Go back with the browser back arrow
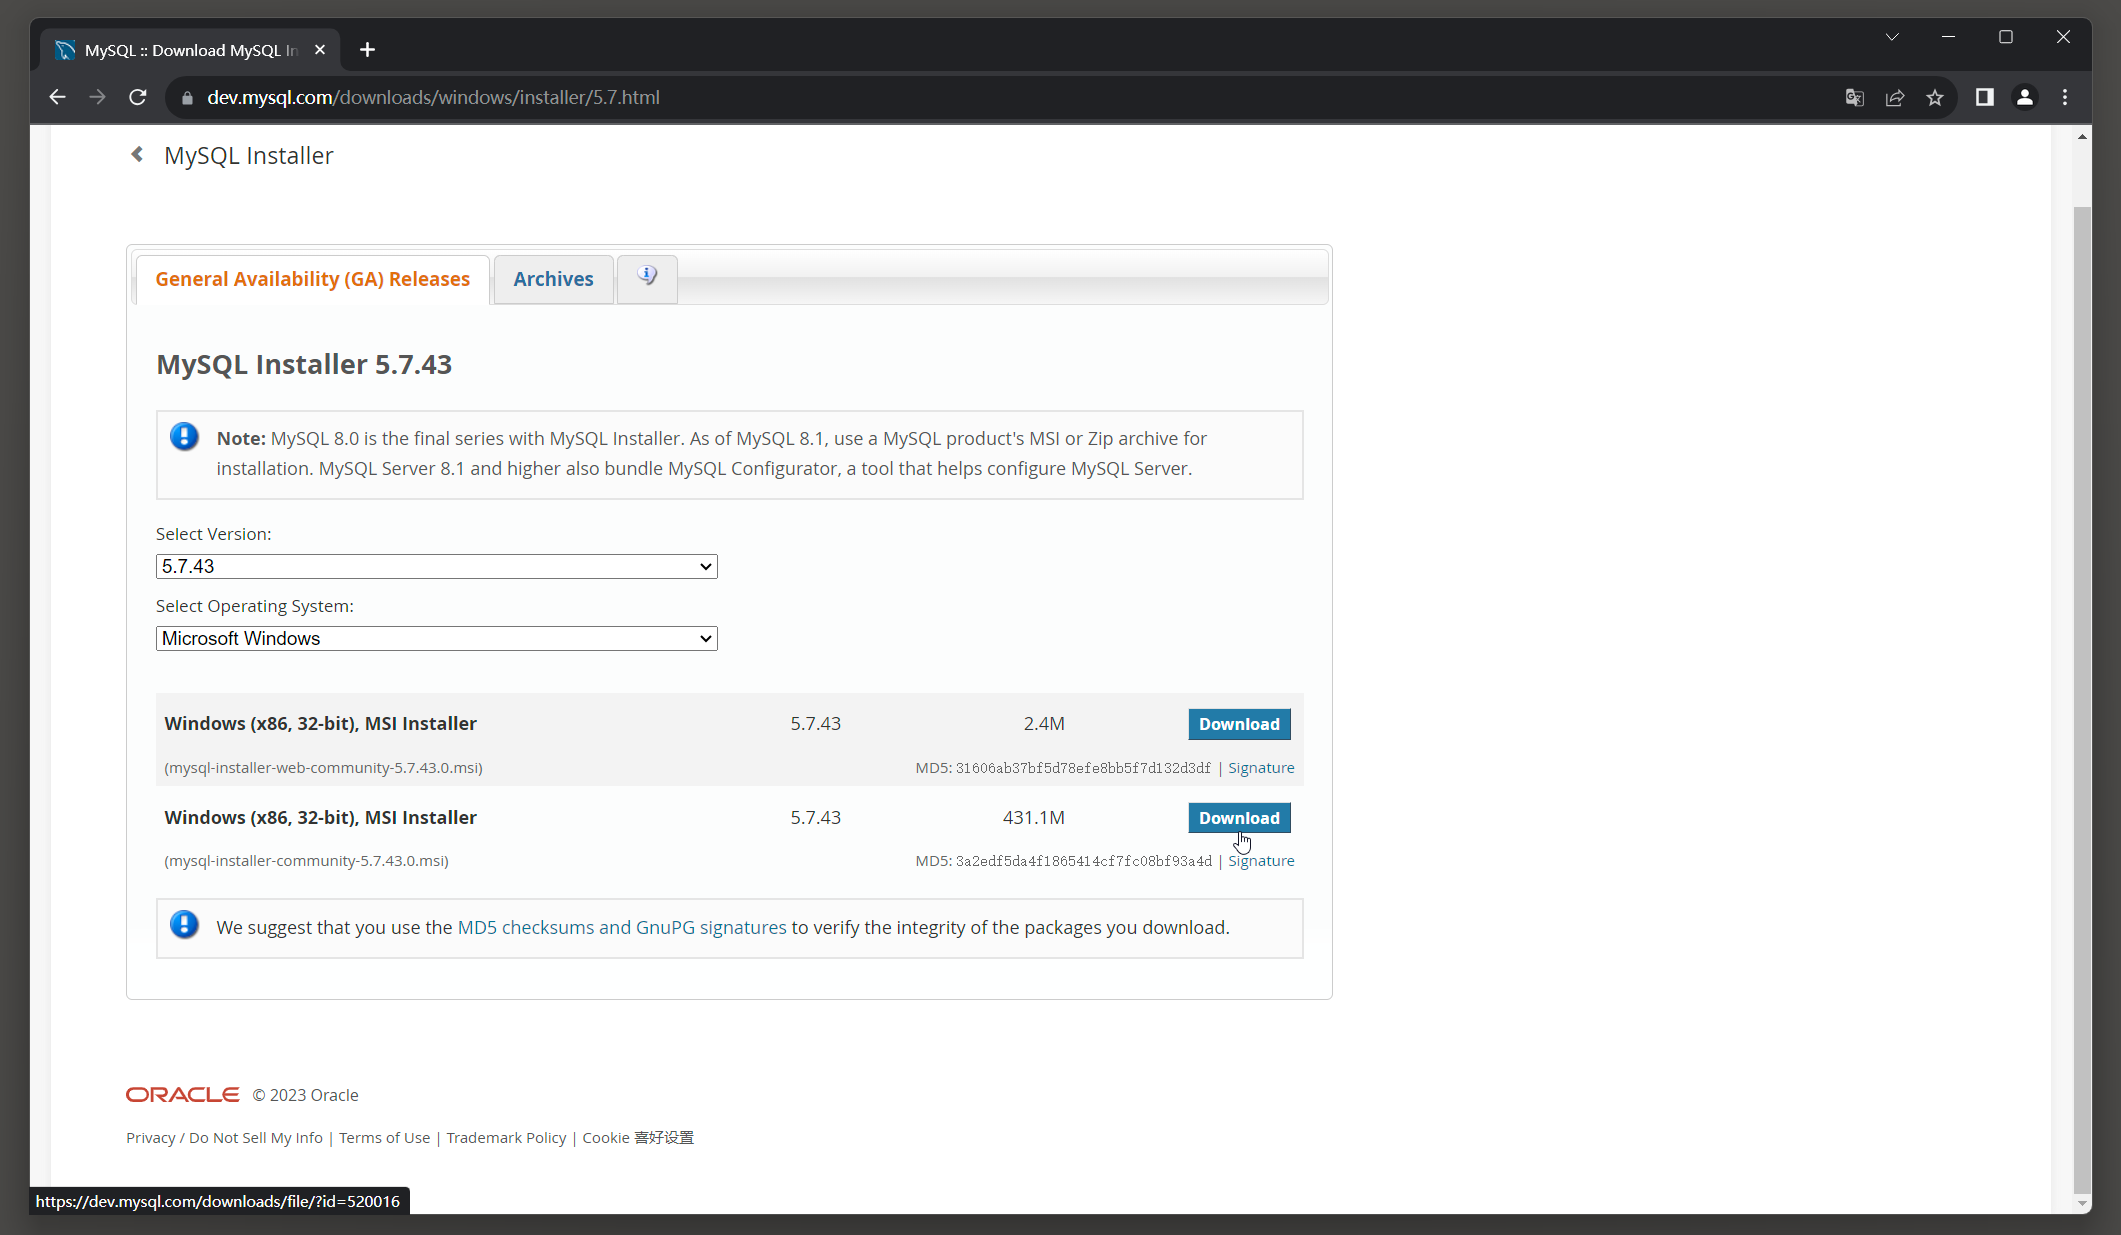The height and width of the screenshot is (1235, 2121). click(57, 97)
